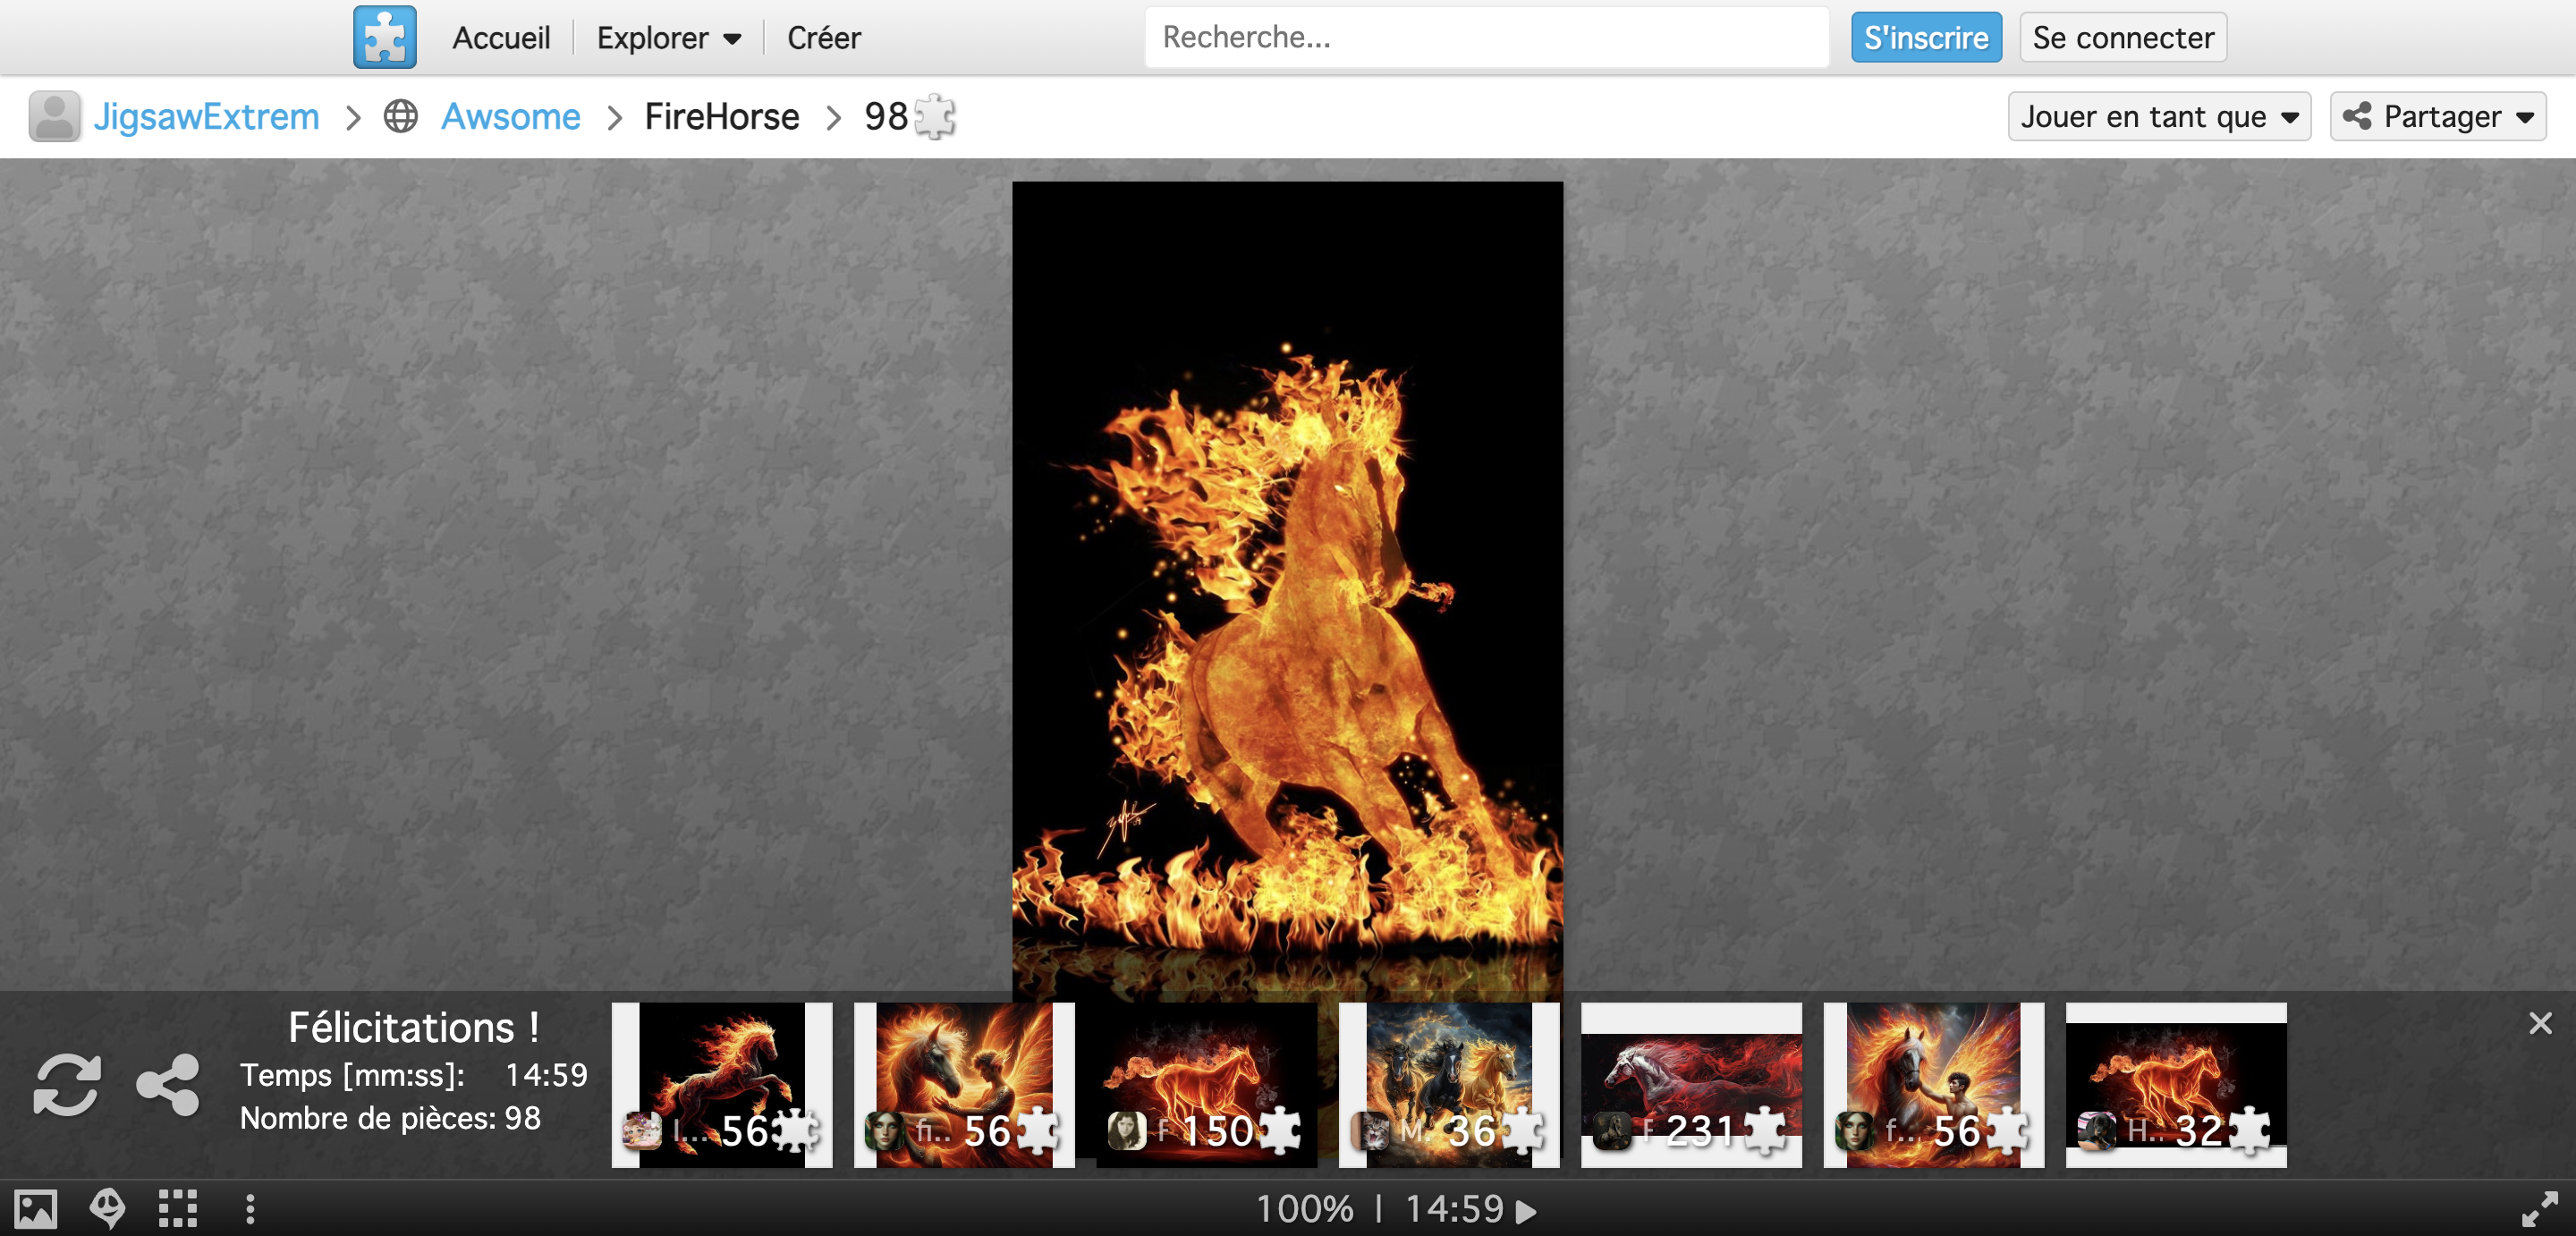The height and width of the screenshot is (1236, 2576).
Task: Toggle the preview image icon in the bottom bar
Action: [35, 1208]
